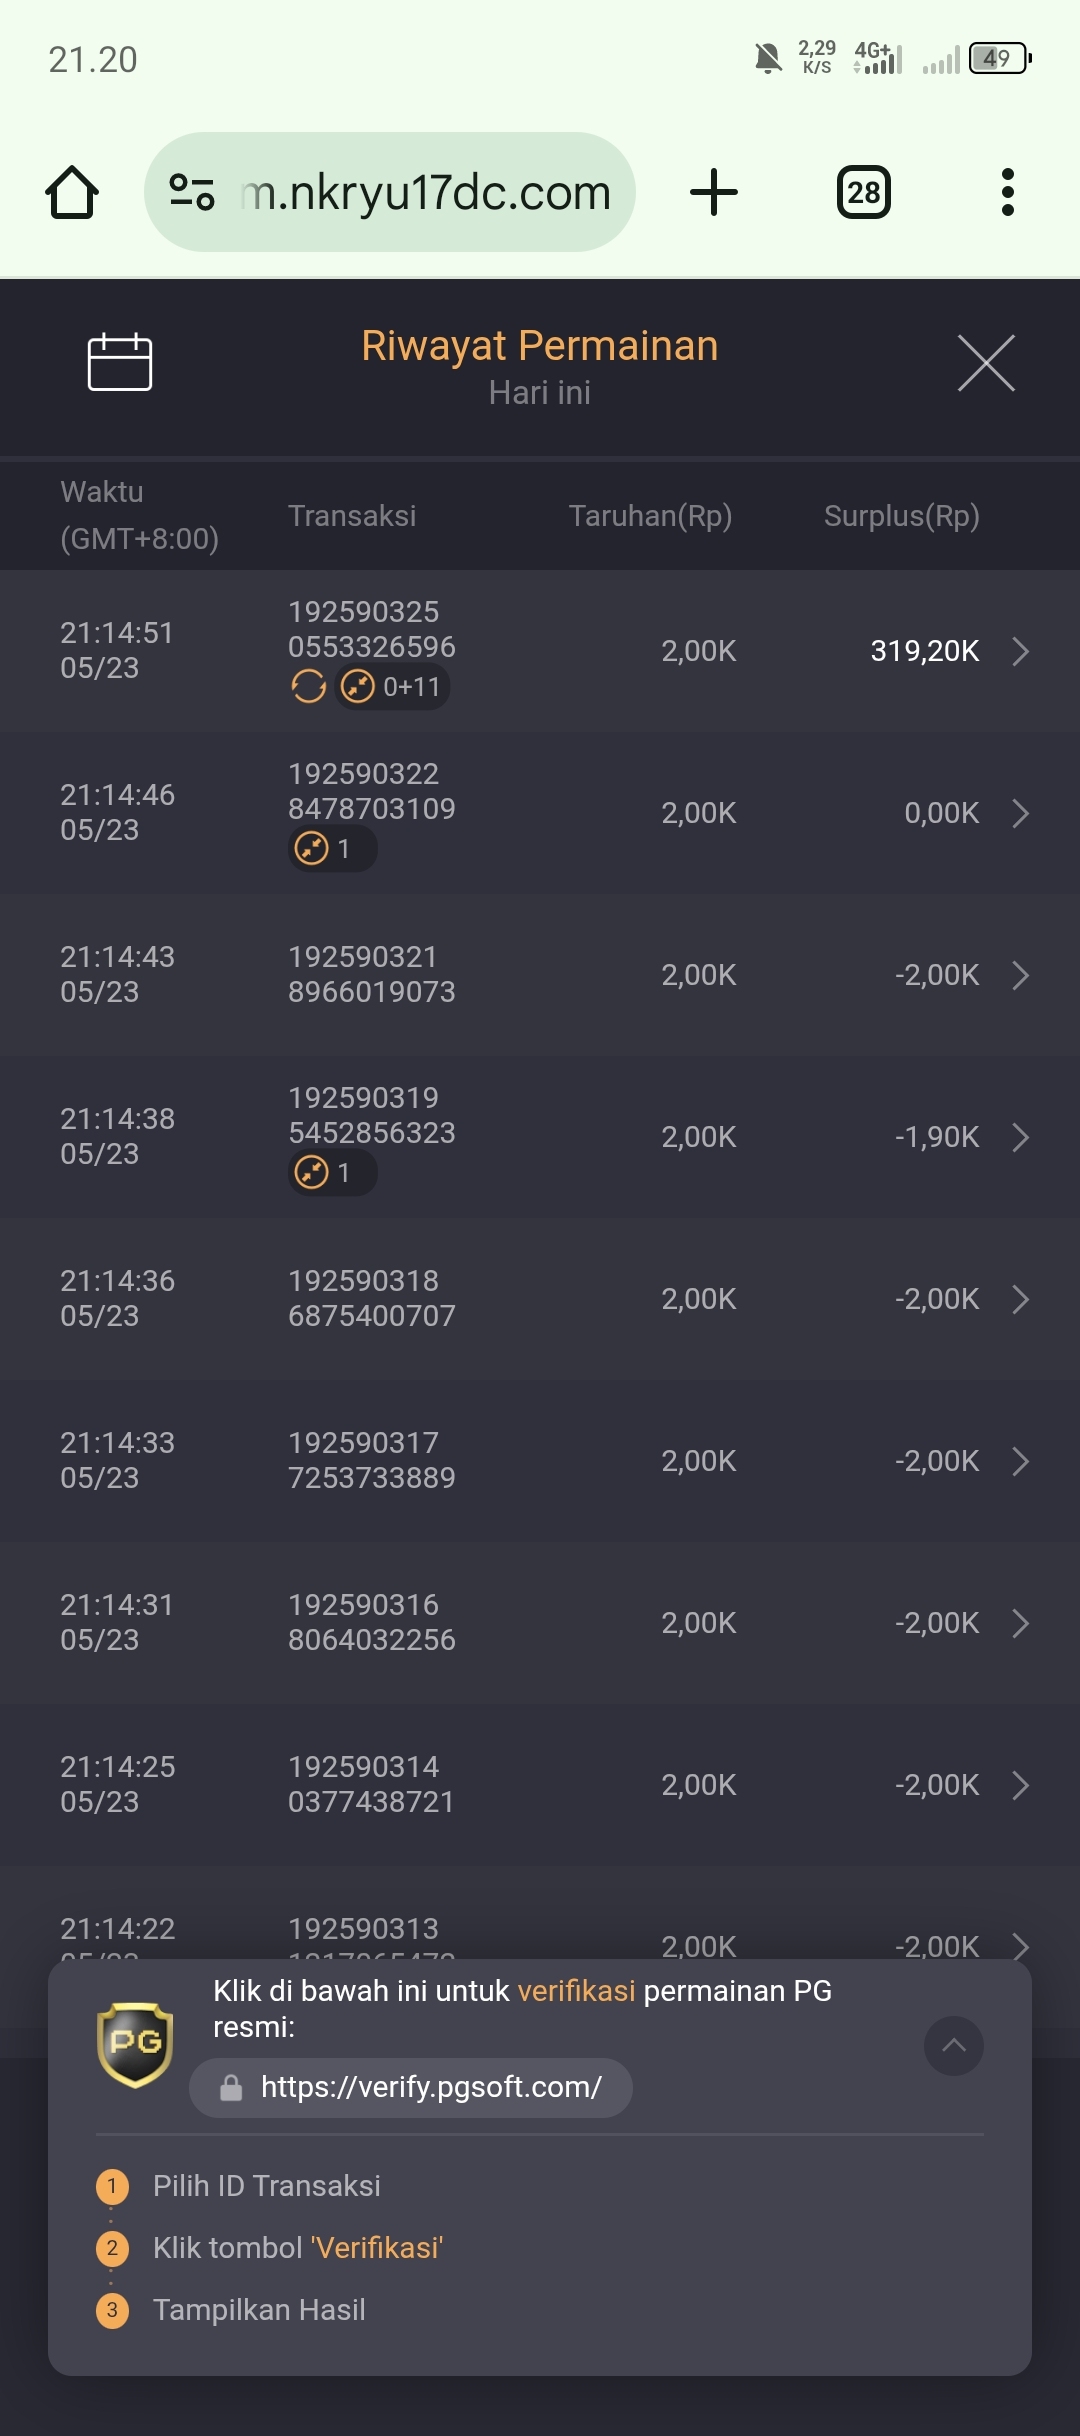Tap the Riwayat Permainan title
Viewport: 1080px width, 2436px height.
coord(540,346)
